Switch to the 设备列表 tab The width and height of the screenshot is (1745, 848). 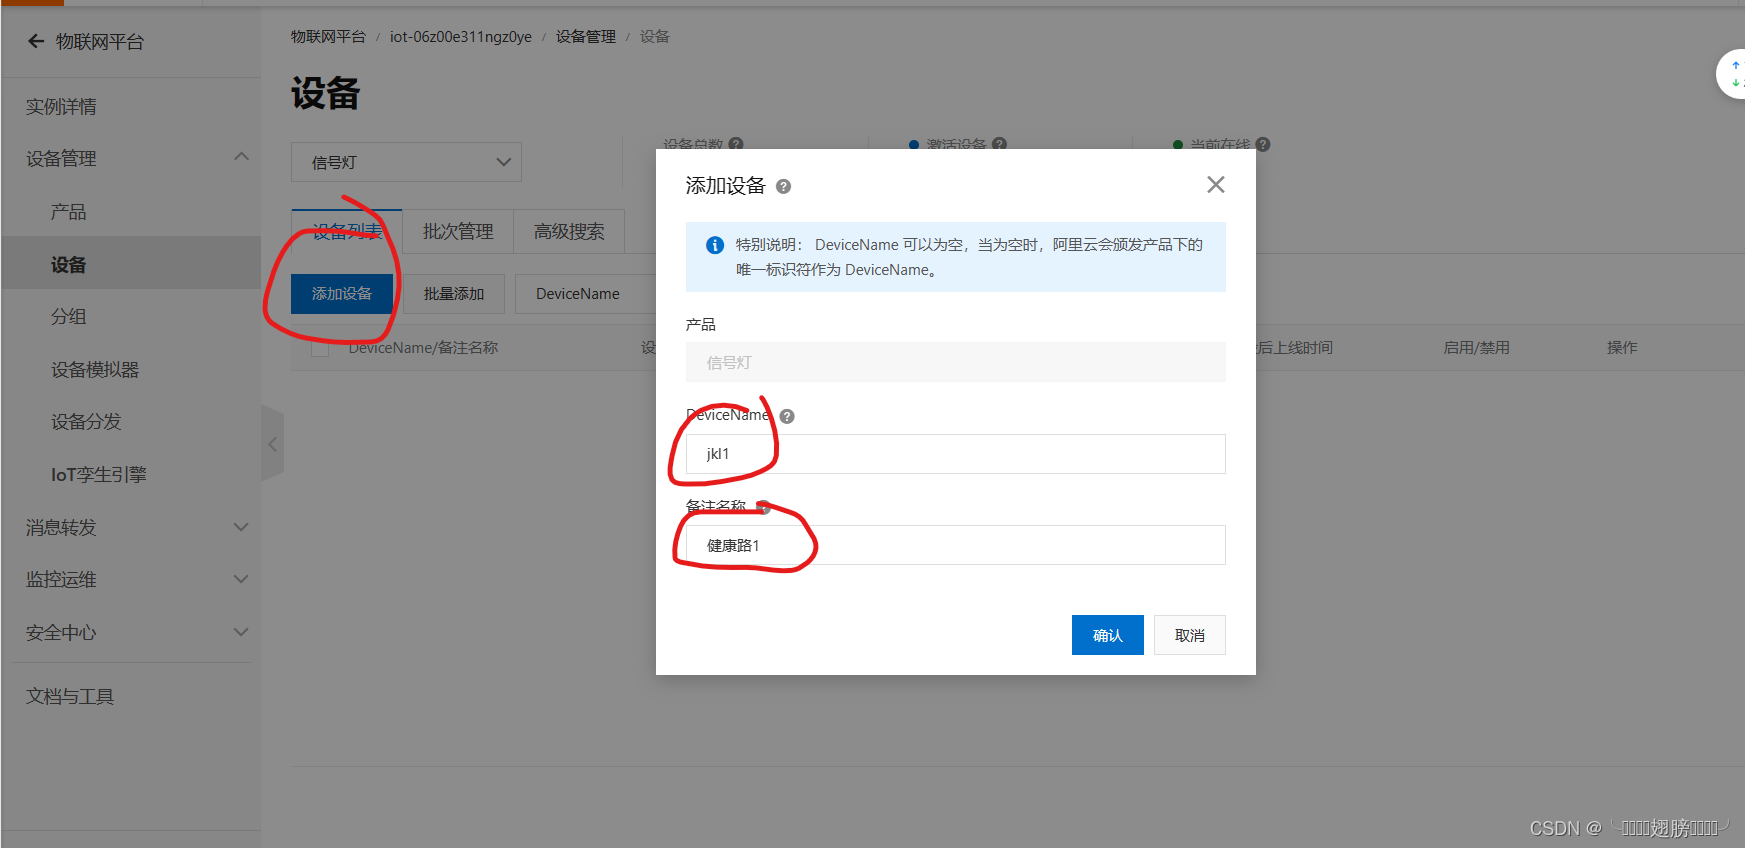(x=347, y=231)
